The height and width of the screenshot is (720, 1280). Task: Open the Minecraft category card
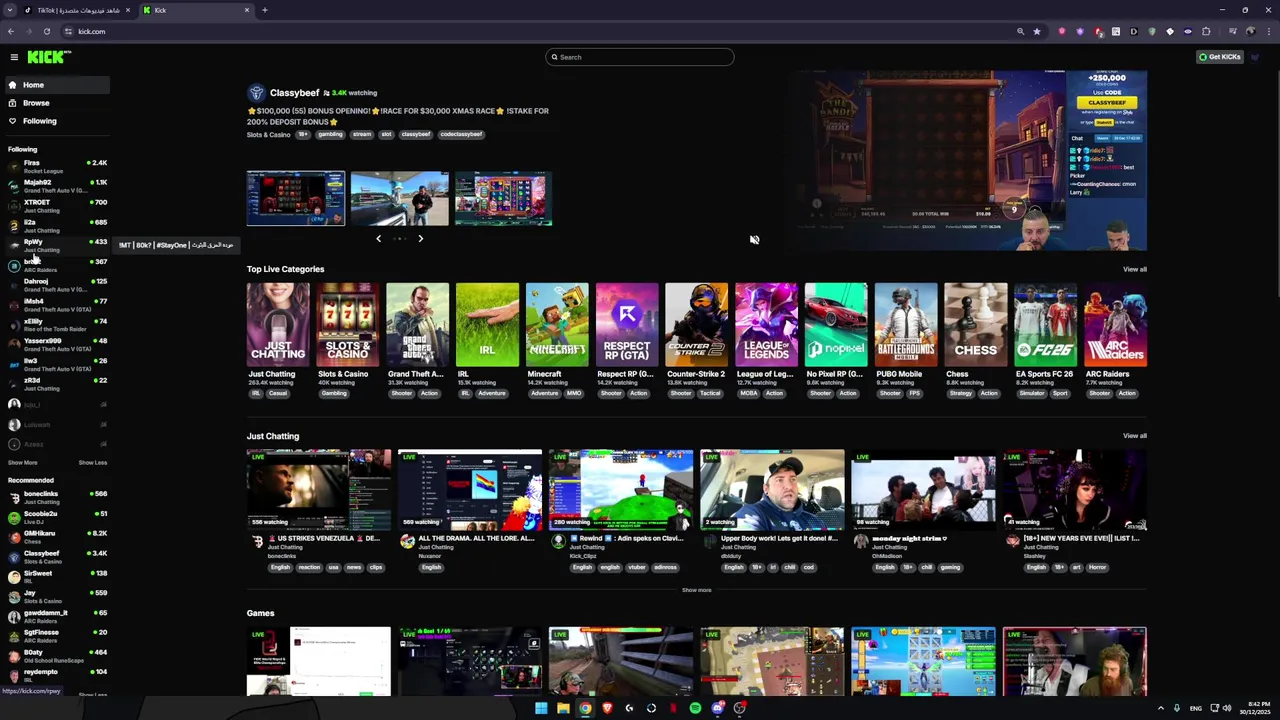click(x=557, y=325)
